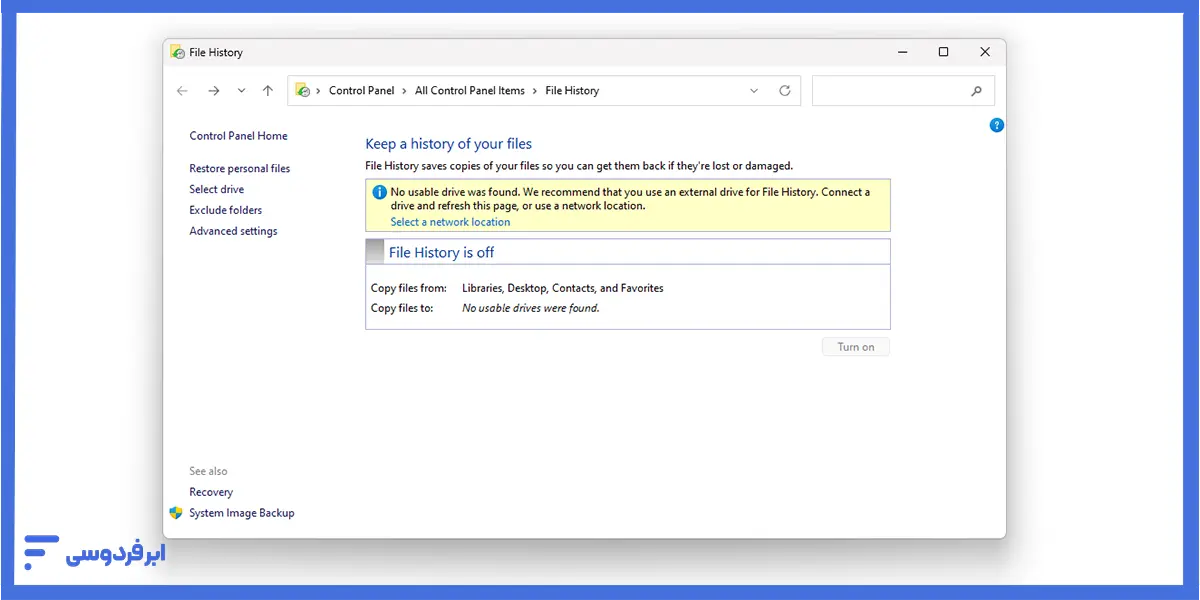Click the search magnifier icon

(x=976, y=91)
